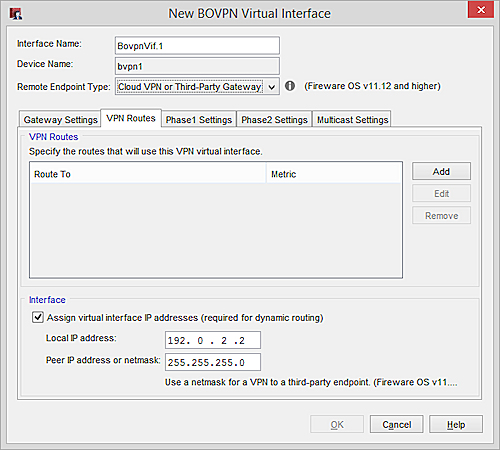Screen dimensions: 500x450
Task: Click the Route To column header
Action: (148, 174)
